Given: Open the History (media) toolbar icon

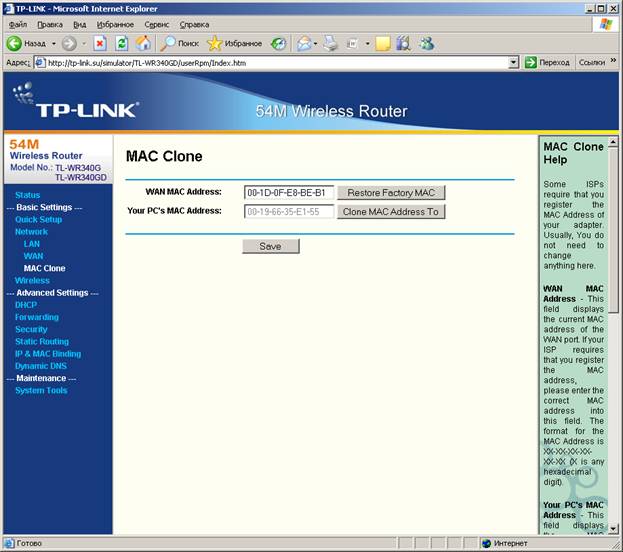Looking at the screenshot, I should tap(279, 43).
